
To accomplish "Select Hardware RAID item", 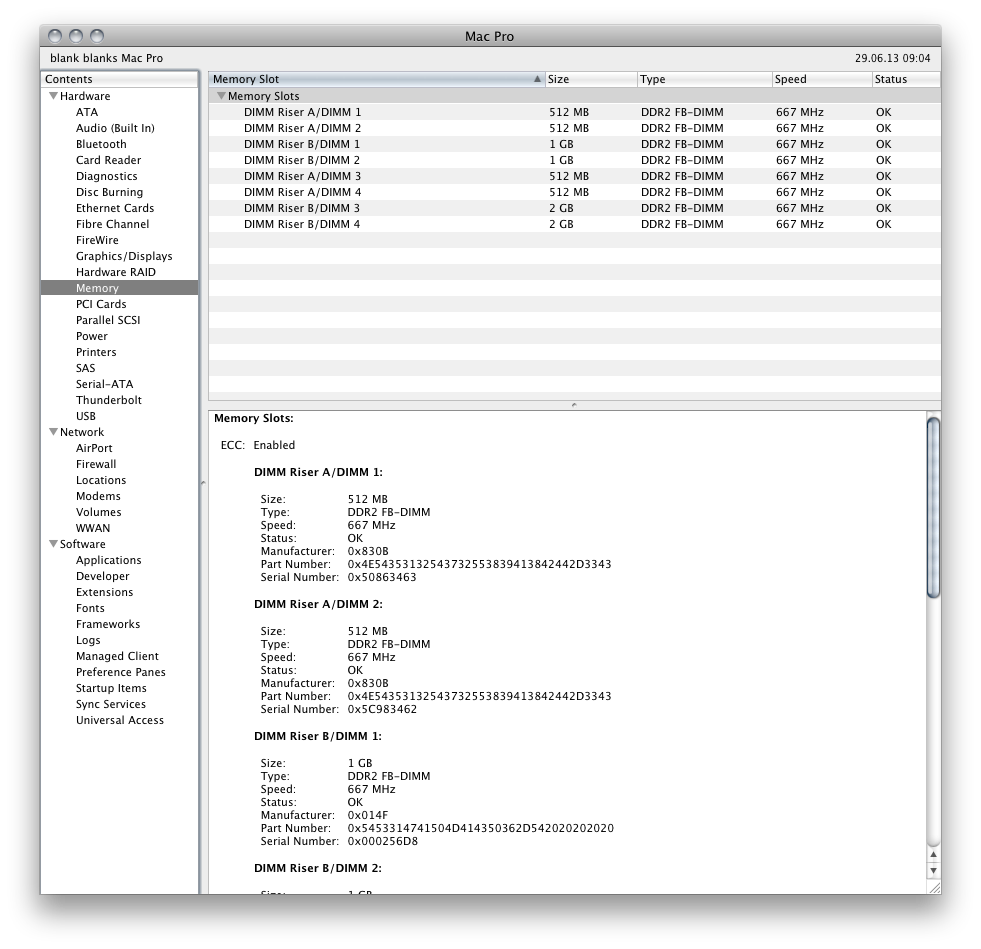I will coord(116,272).
